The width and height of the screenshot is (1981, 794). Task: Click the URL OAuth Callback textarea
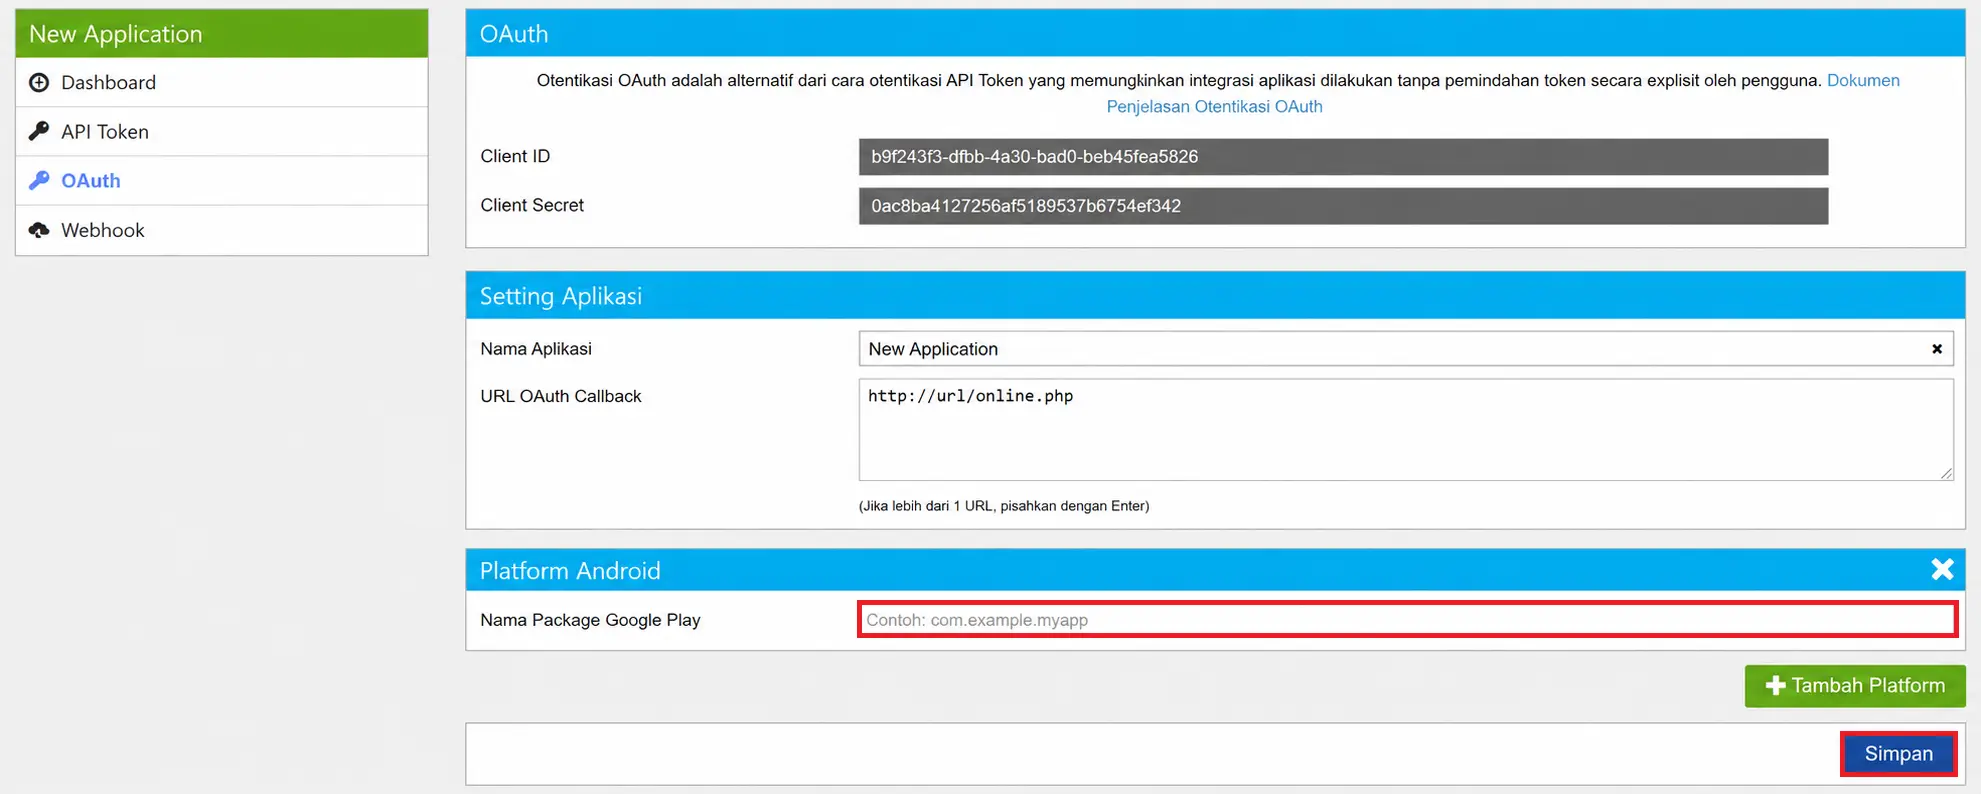click(1405, 430)
